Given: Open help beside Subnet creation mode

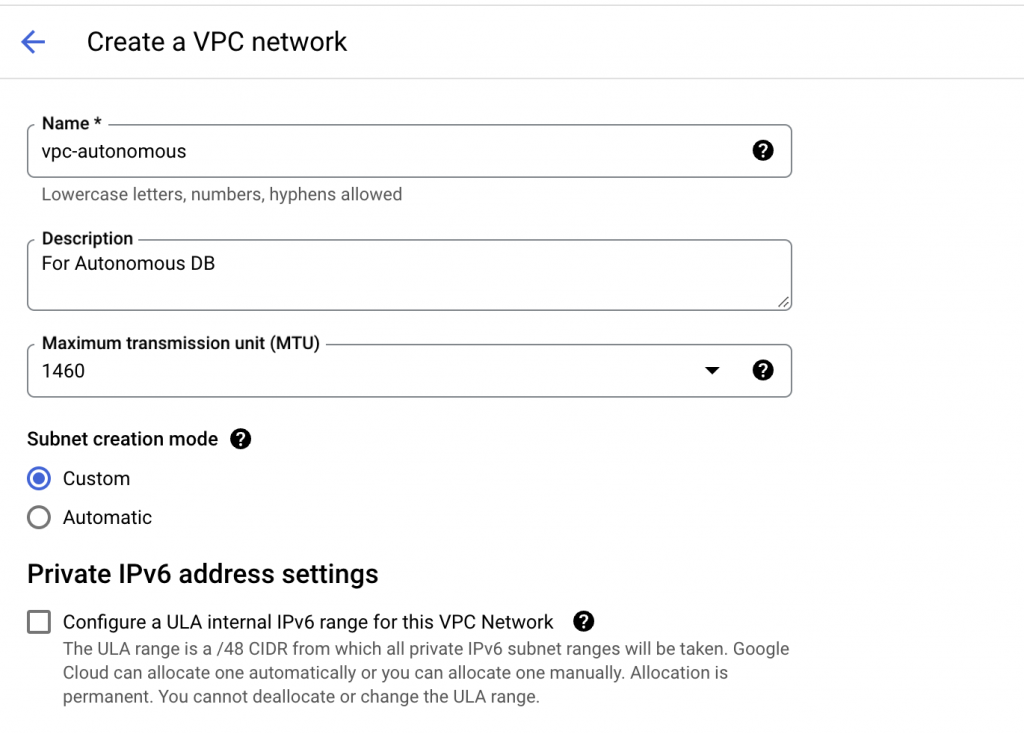Looking at the screenshot, I should tap(240, 439).
